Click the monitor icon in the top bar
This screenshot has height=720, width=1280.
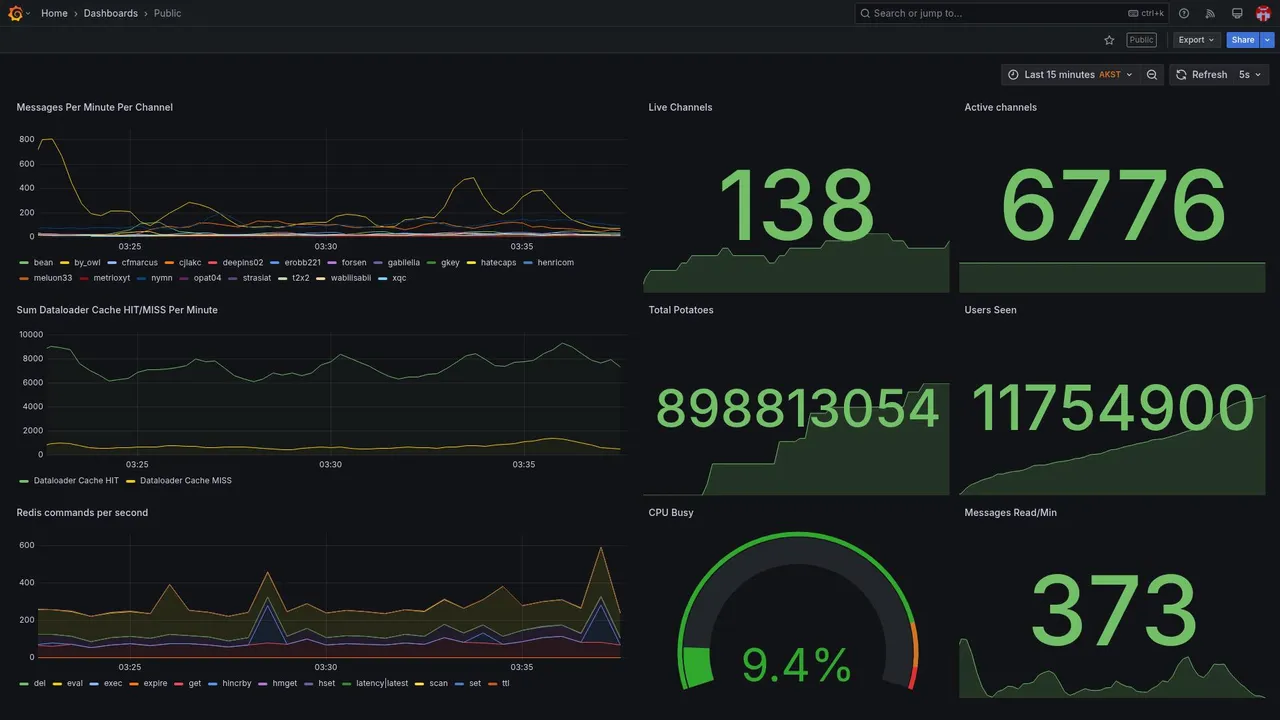[1237, 13]
